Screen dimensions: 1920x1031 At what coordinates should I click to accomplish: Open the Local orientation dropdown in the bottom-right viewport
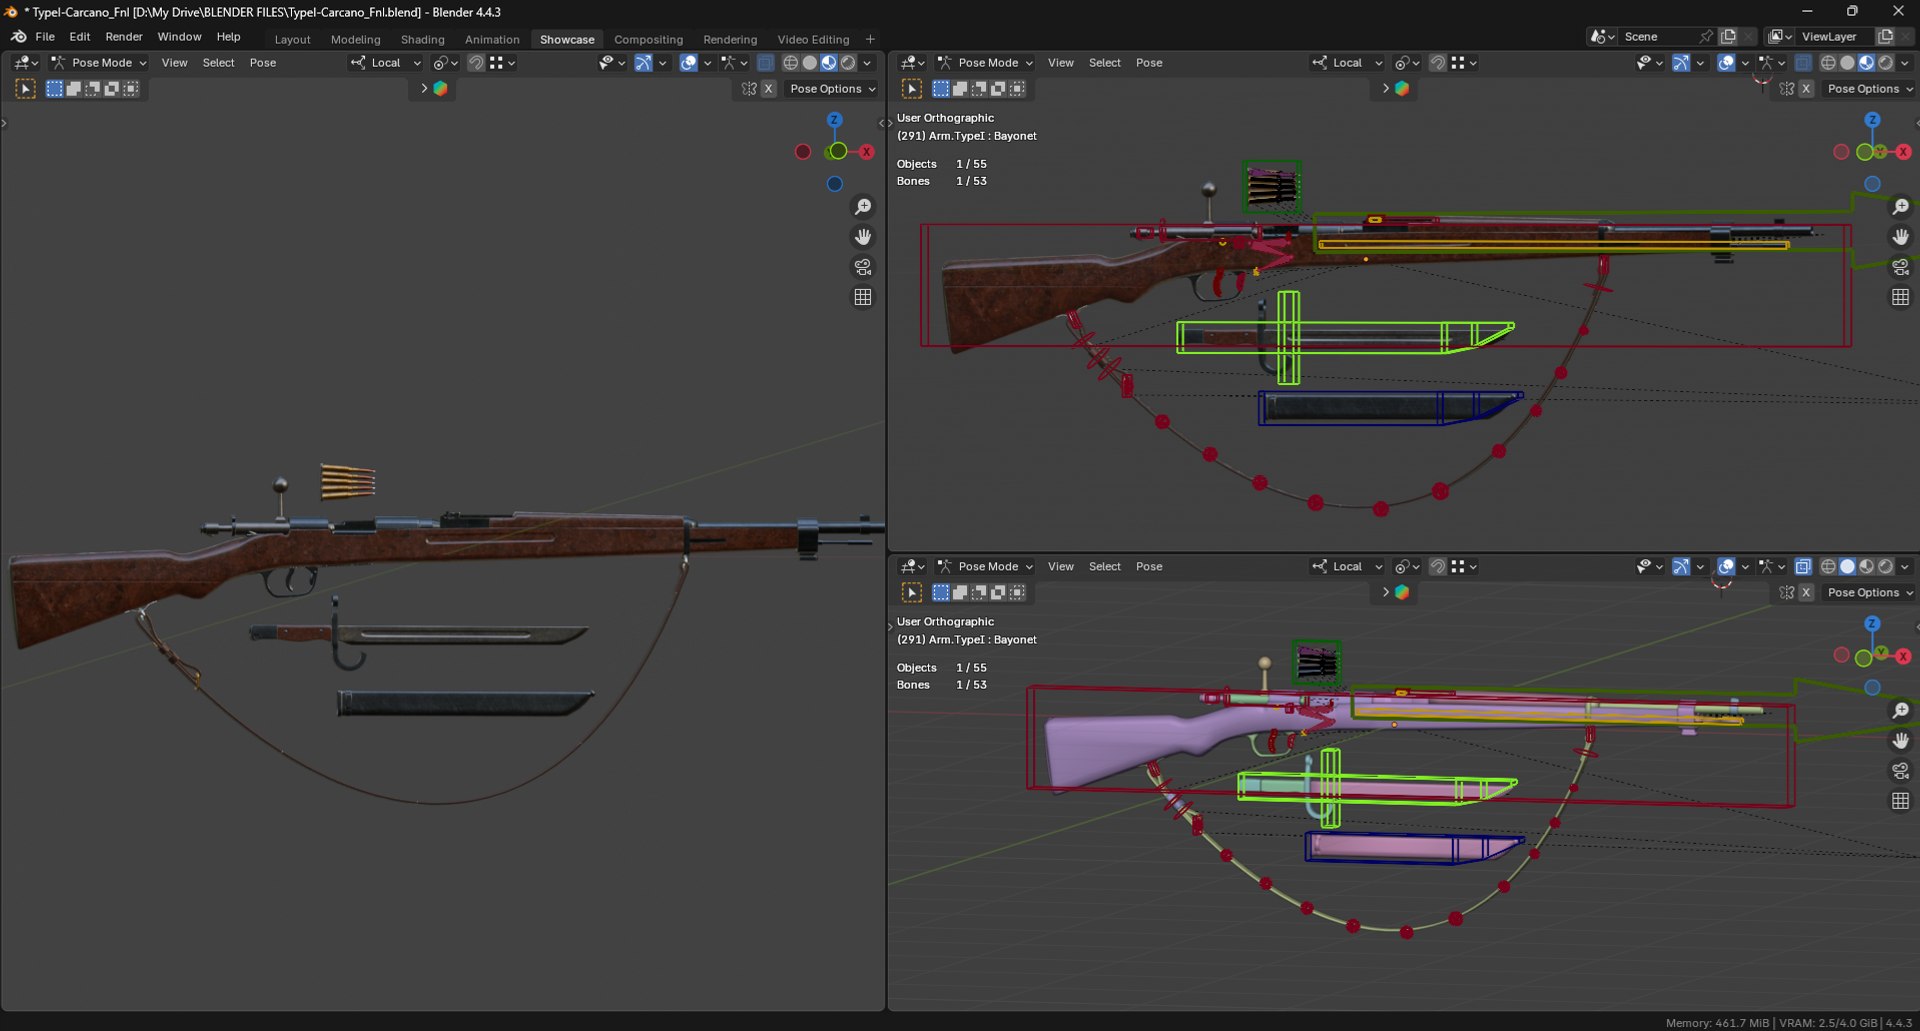coord(1347,567)
